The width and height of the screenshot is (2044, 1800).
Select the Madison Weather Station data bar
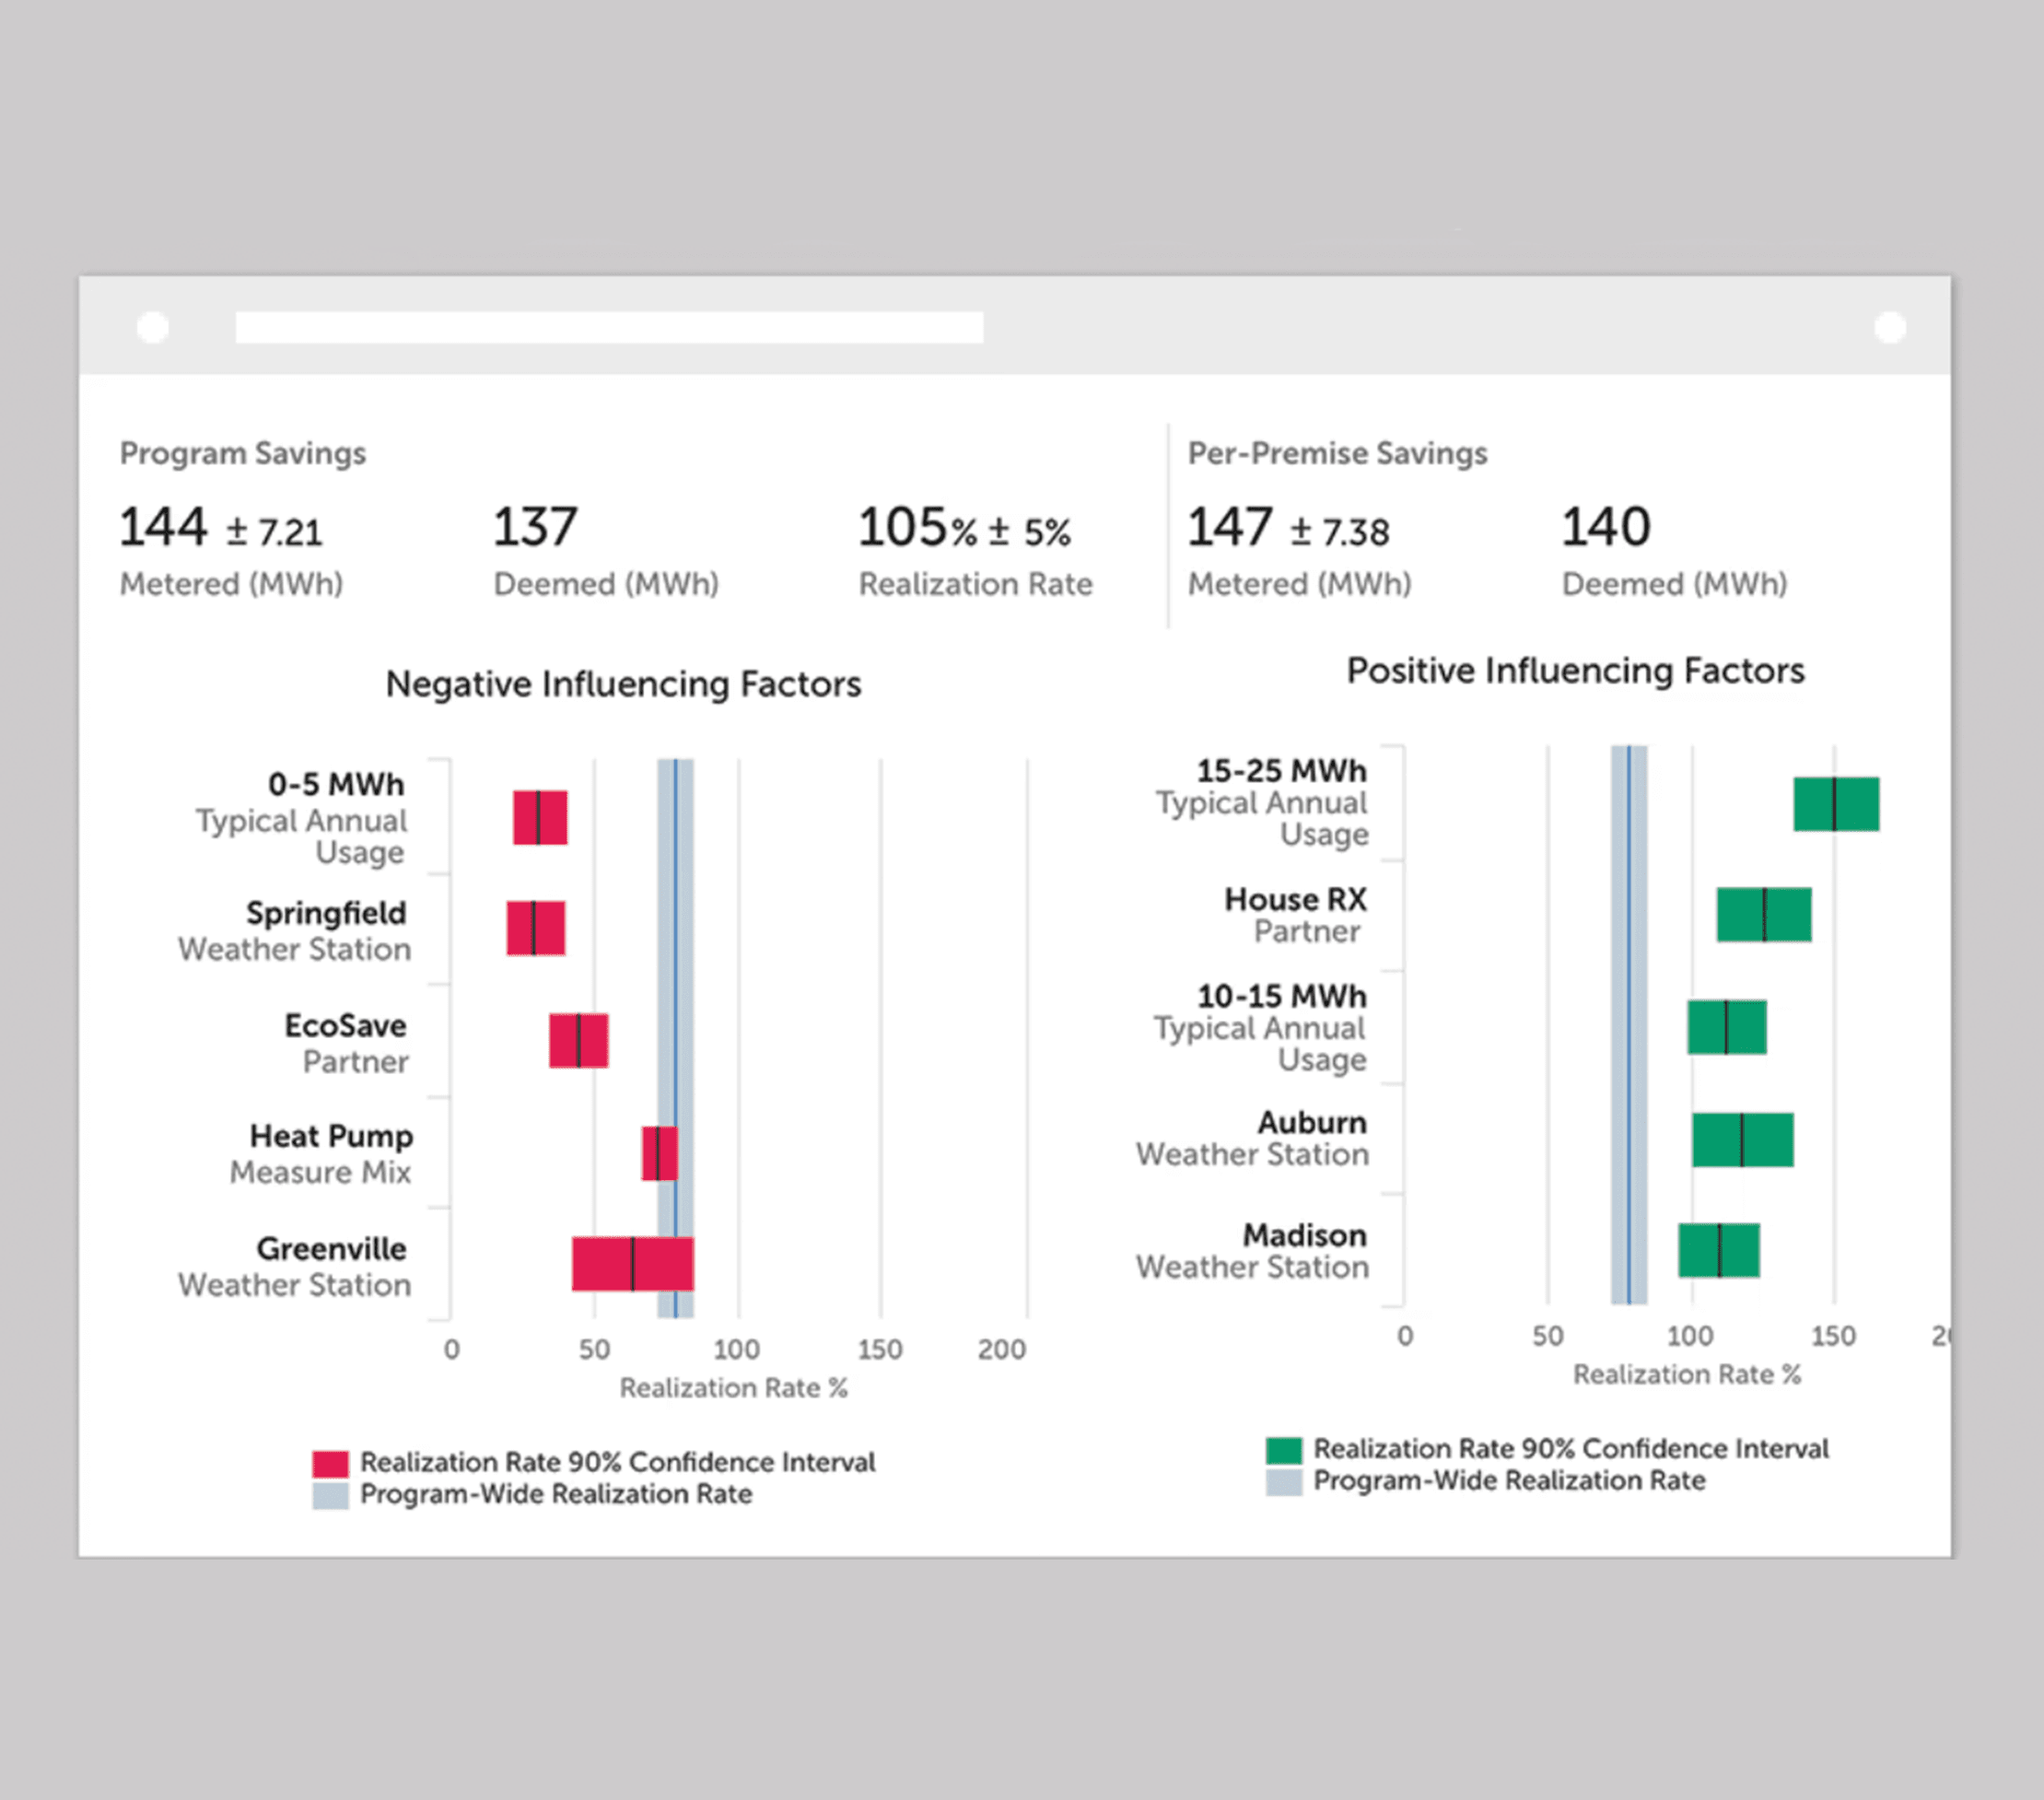(1718, 1251)
